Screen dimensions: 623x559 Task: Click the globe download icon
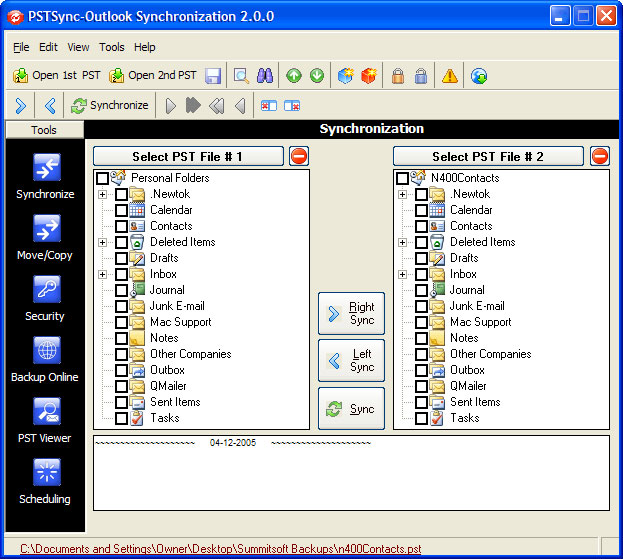[479, 75]
